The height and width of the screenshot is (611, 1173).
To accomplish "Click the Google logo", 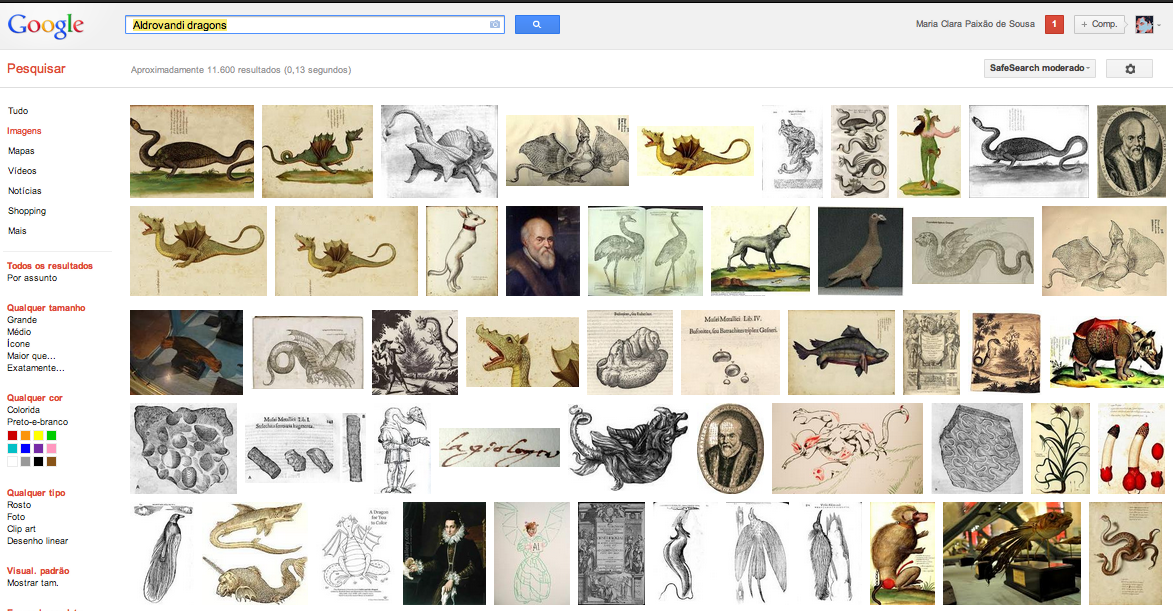I will pyautogui.click(x=47, y=24).
